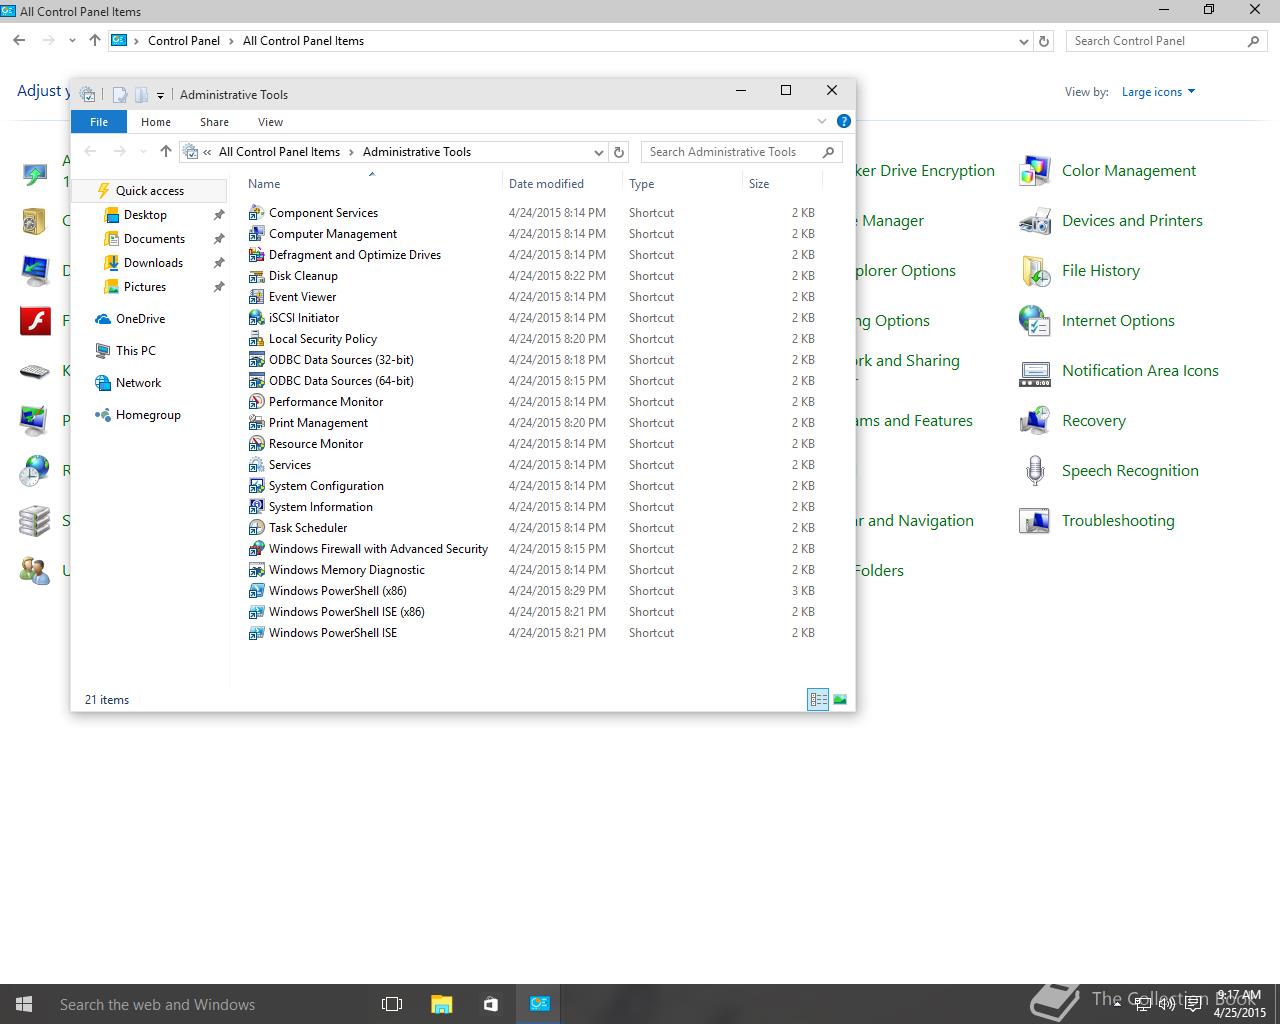Open Desktop in the navigation pane
Viewport: 1280px width, 1024px height.
pos(145,215)
